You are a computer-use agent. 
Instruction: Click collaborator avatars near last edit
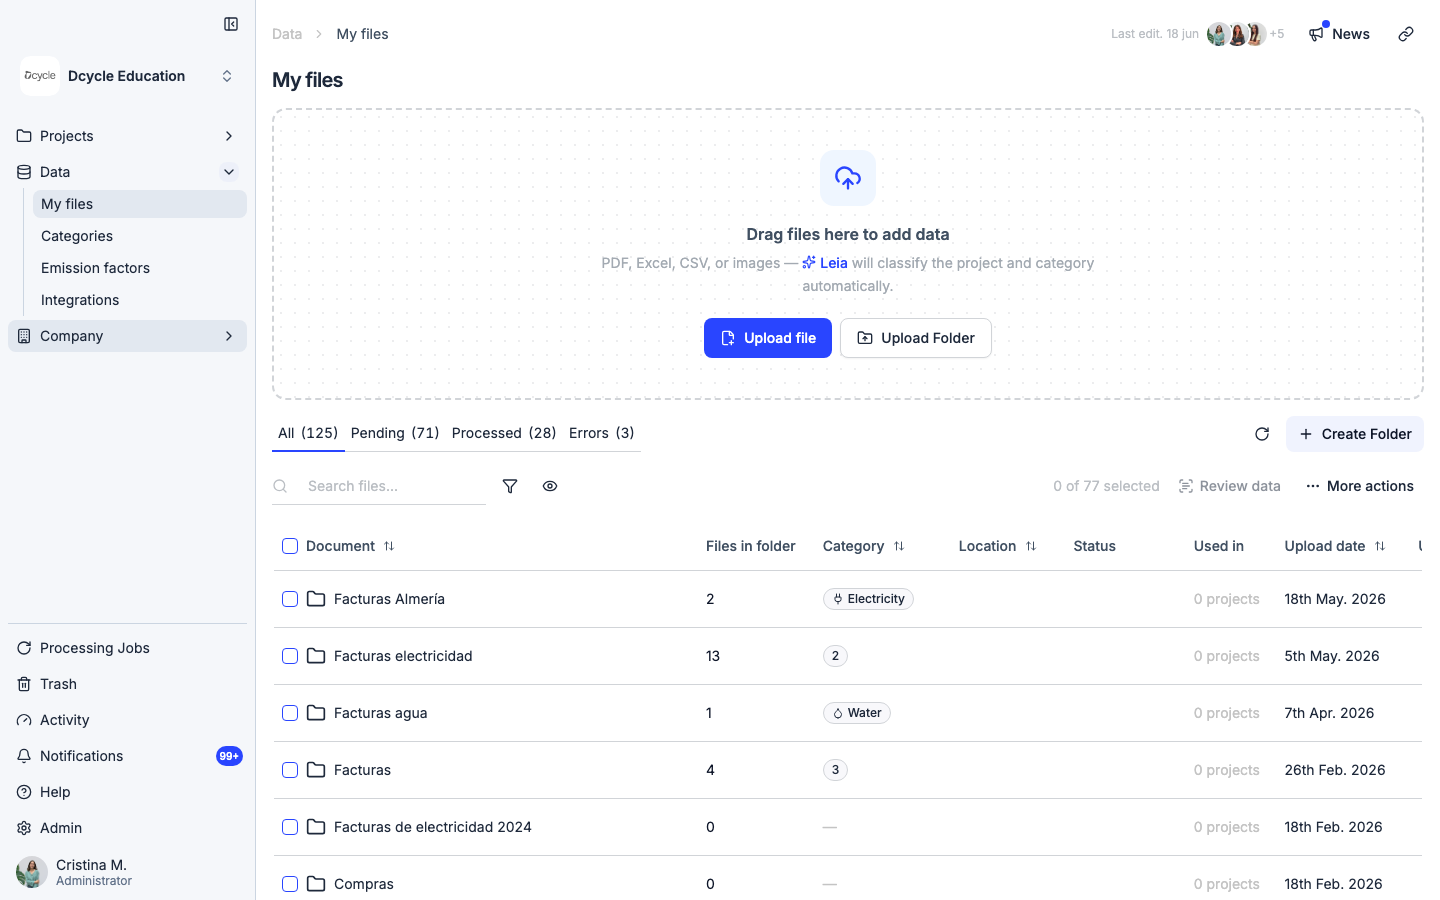pyautogui.click(x=1237, y=34)
